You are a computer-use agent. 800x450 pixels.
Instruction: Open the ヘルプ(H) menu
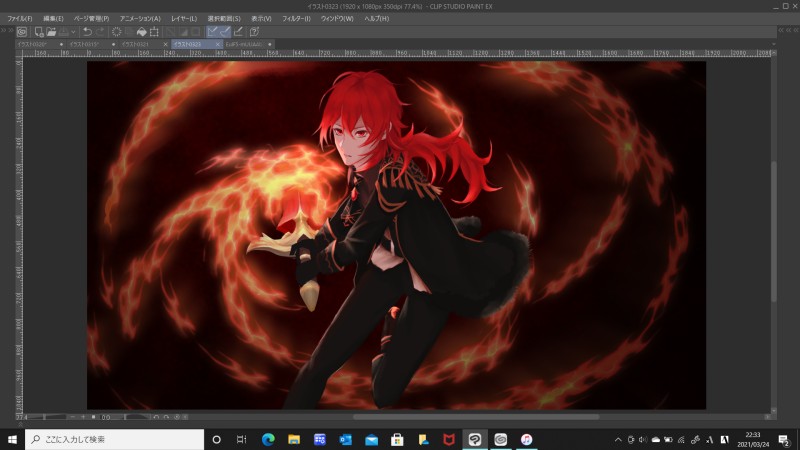click(377, 18)
